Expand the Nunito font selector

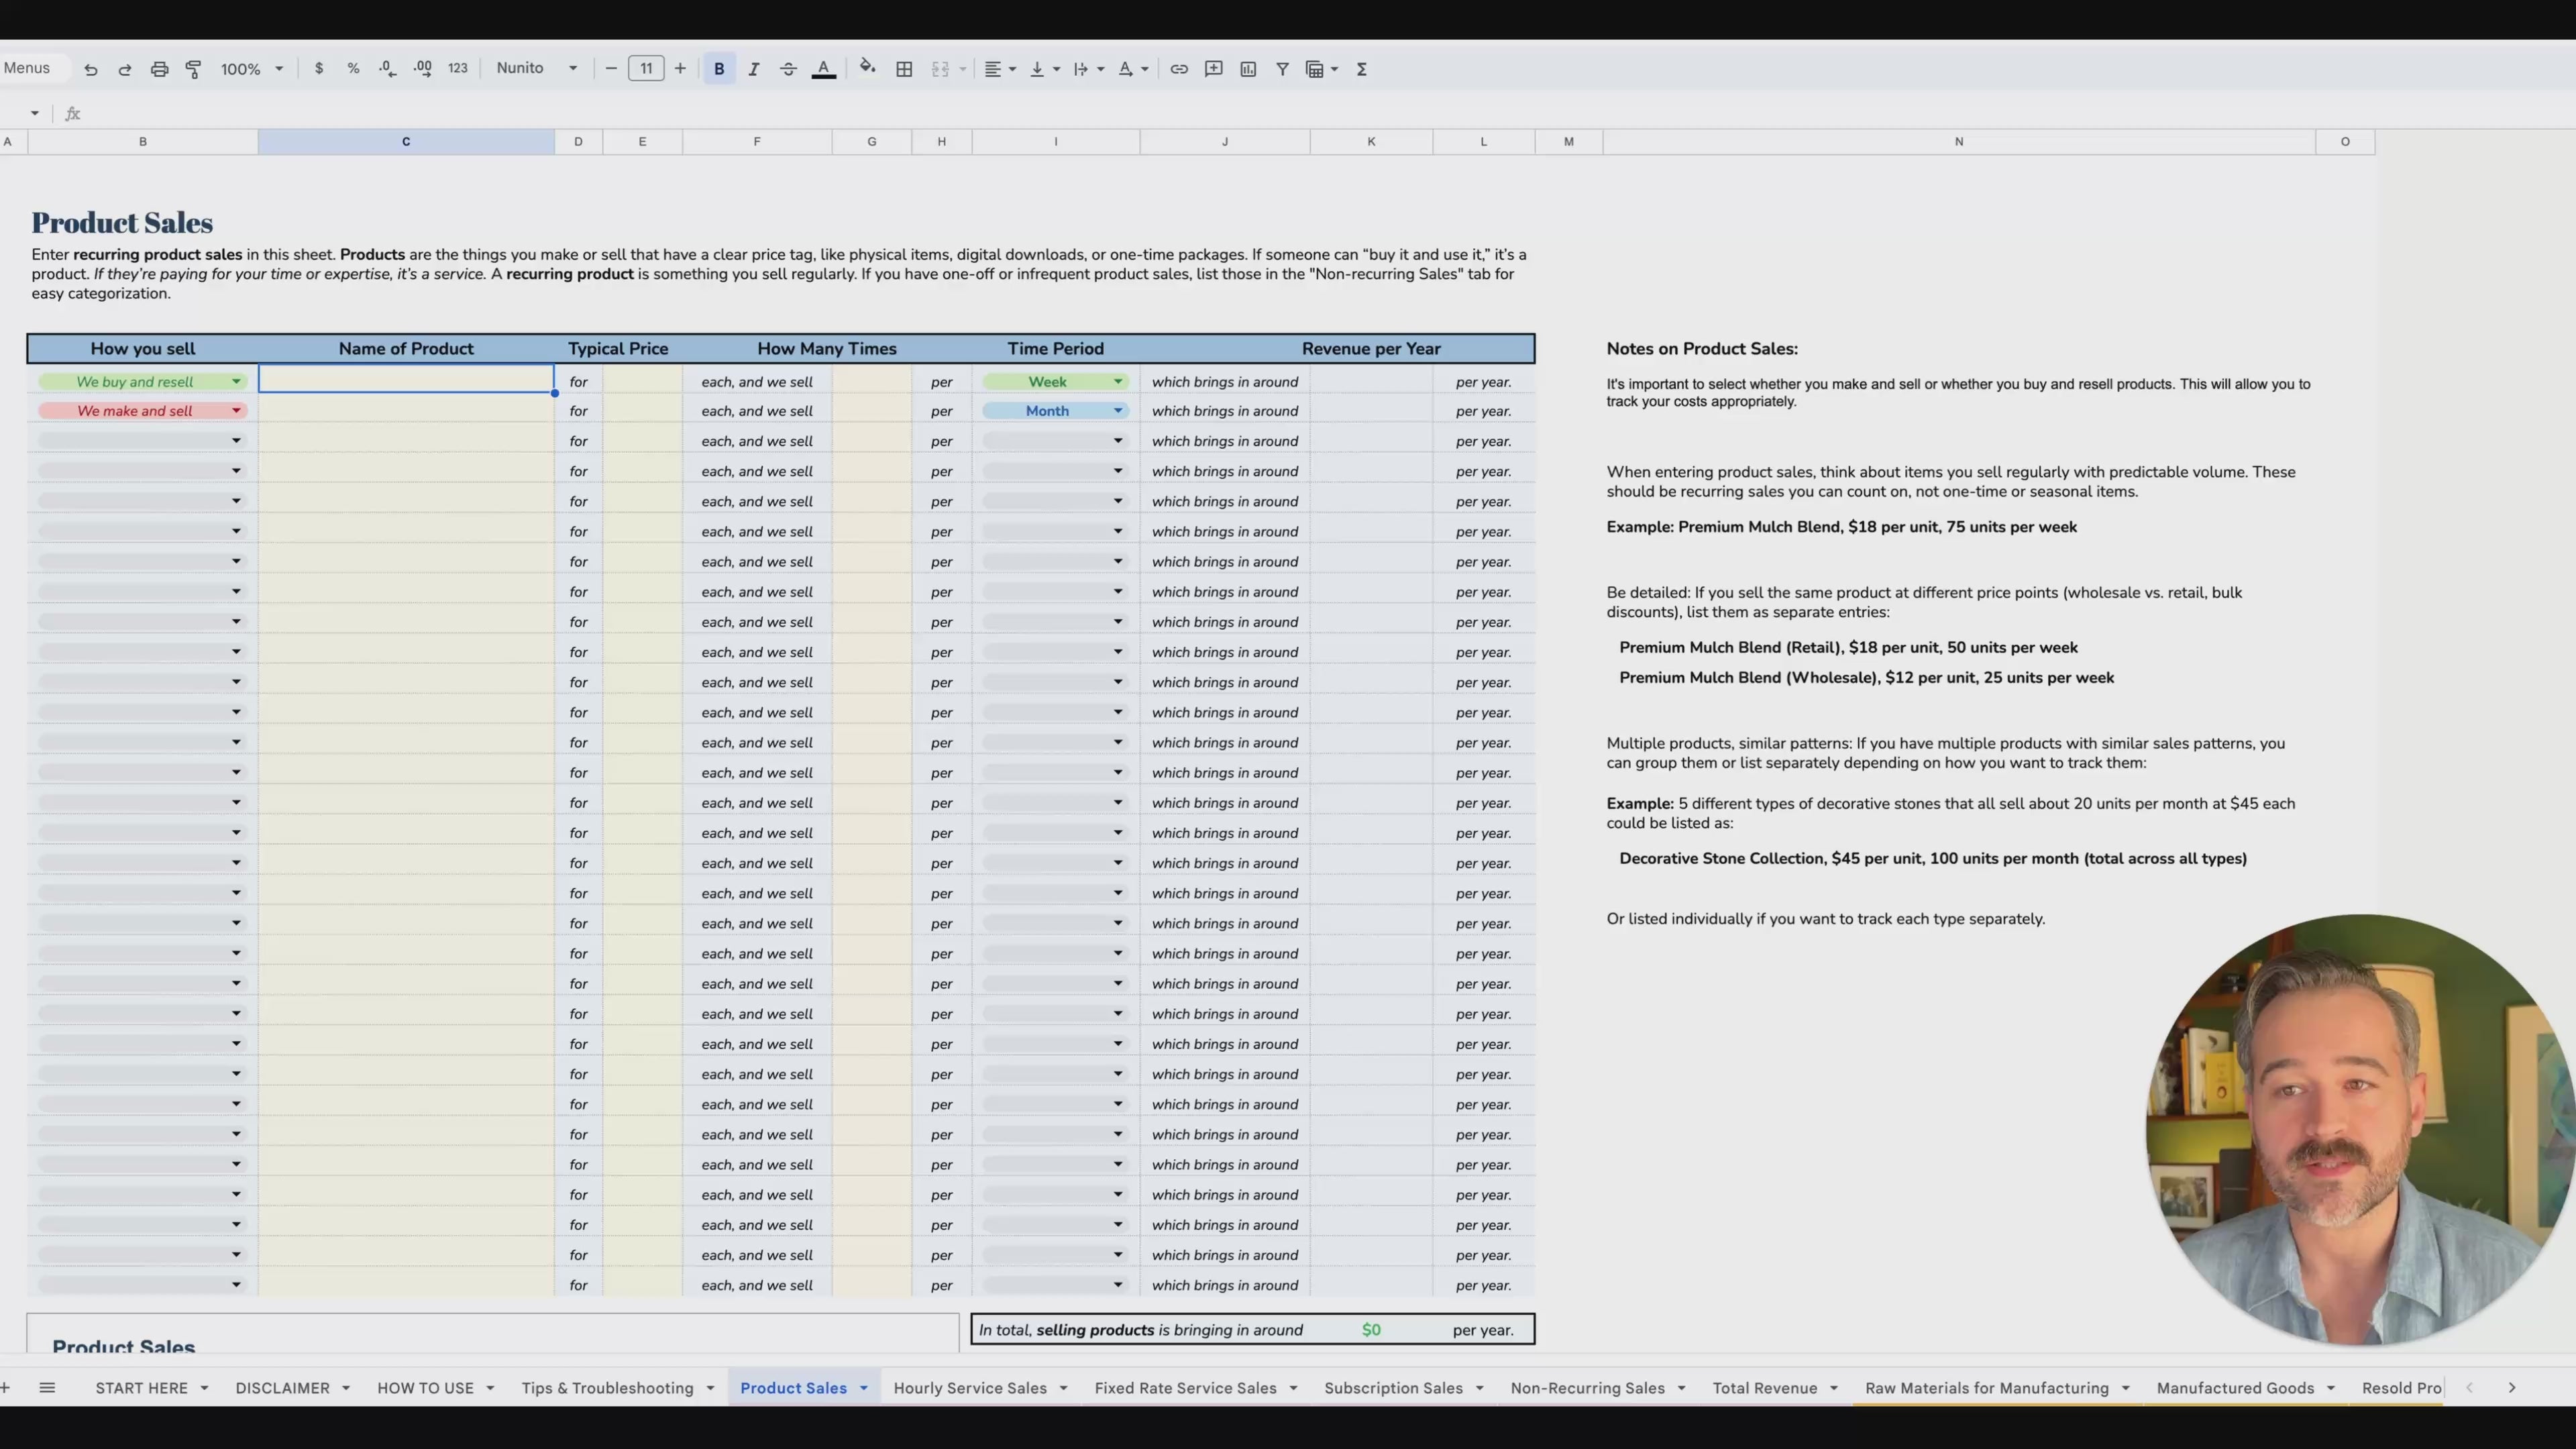(x=573, y=68)
